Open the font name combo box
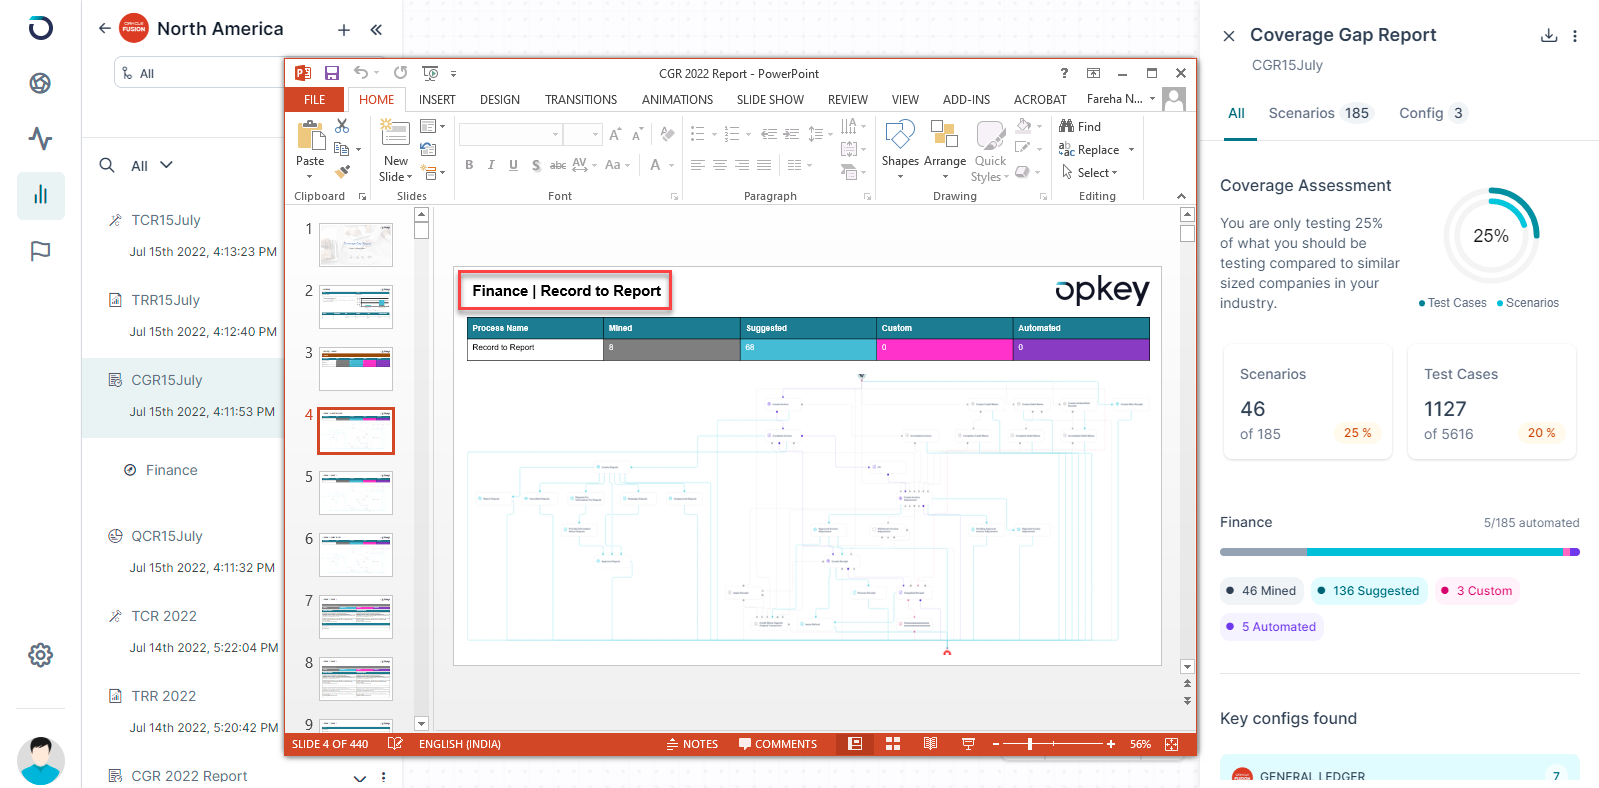1599x788 pixels. (510, 134)
